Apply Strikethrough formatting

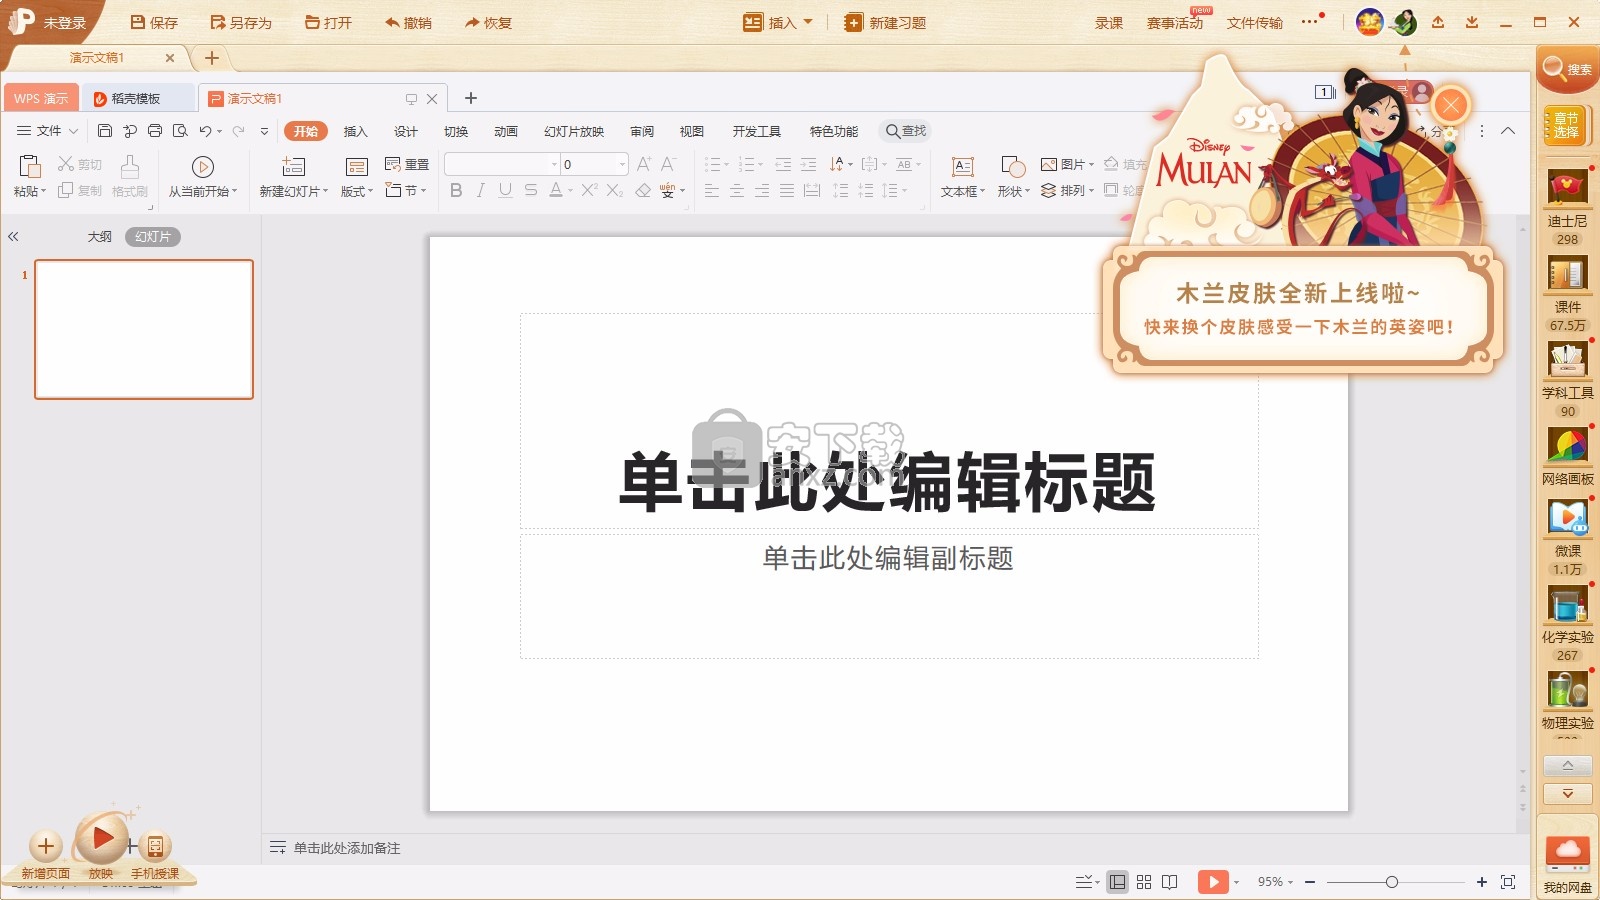531,190
